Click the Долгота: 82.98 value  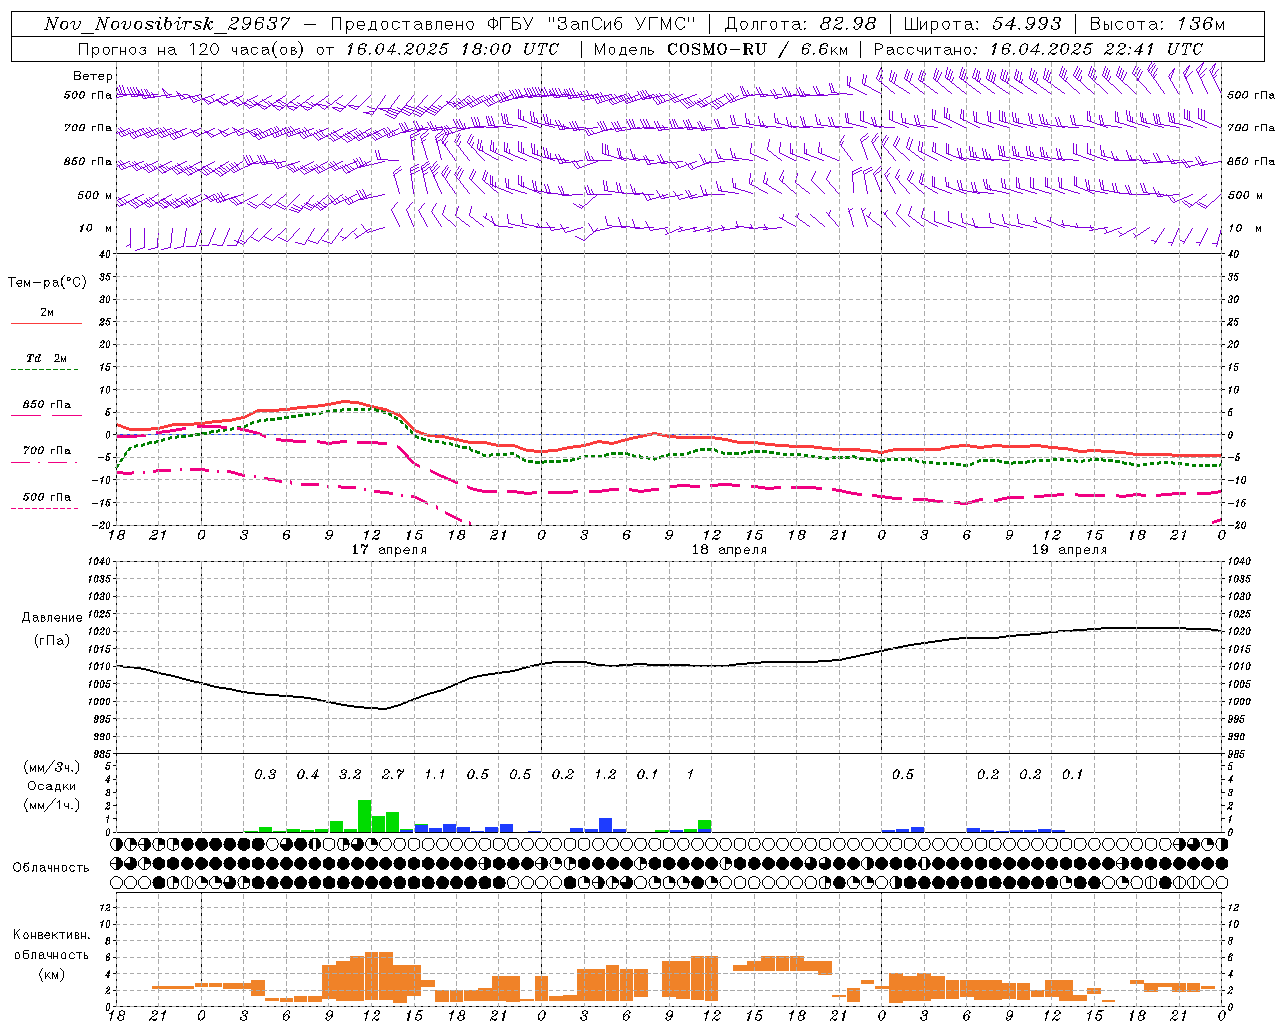pyautogui.click(x=800, y=24)
